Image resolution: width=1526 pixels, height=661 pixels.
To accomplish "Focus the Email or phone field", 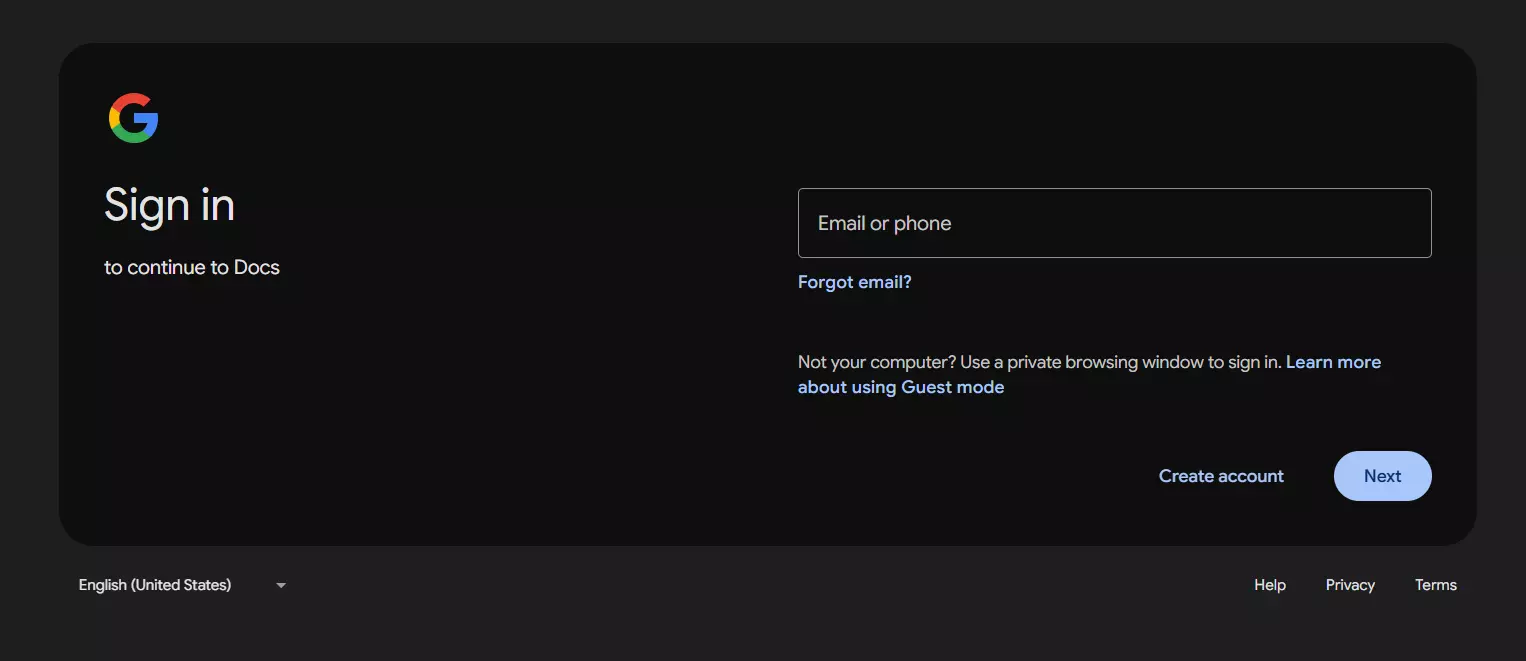I will pyautogui.click(x=1114, y=223).
